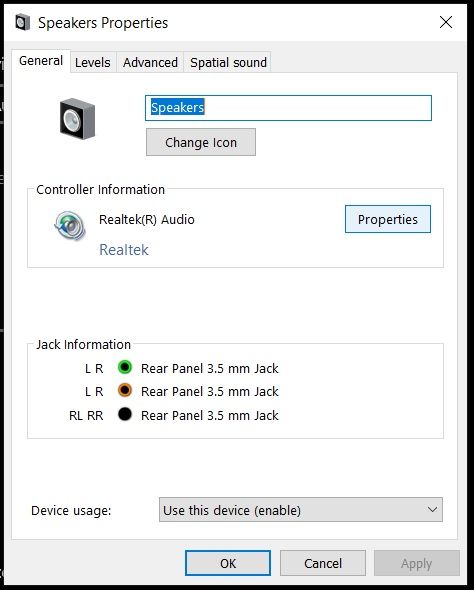Image resolution: width=474 pixels, height=590 pixels.
Task: Select the General tab
Action: pyautogui.click(x=41, y=61)
